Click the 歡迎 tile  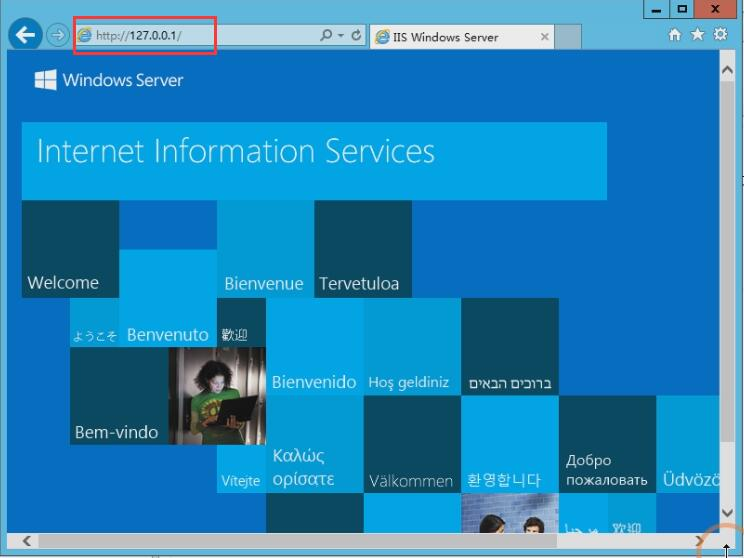pyautogui.click(x=241, y=323)
